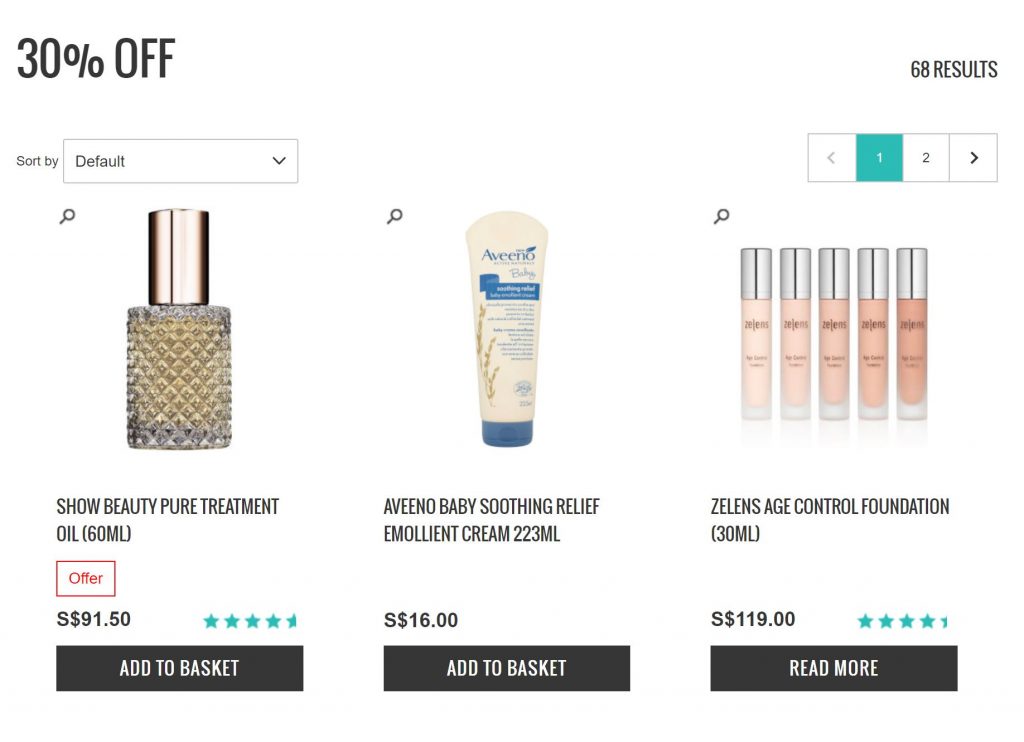Click the previous page arrow
The image size is (1024, 742).
click(832, 158)
